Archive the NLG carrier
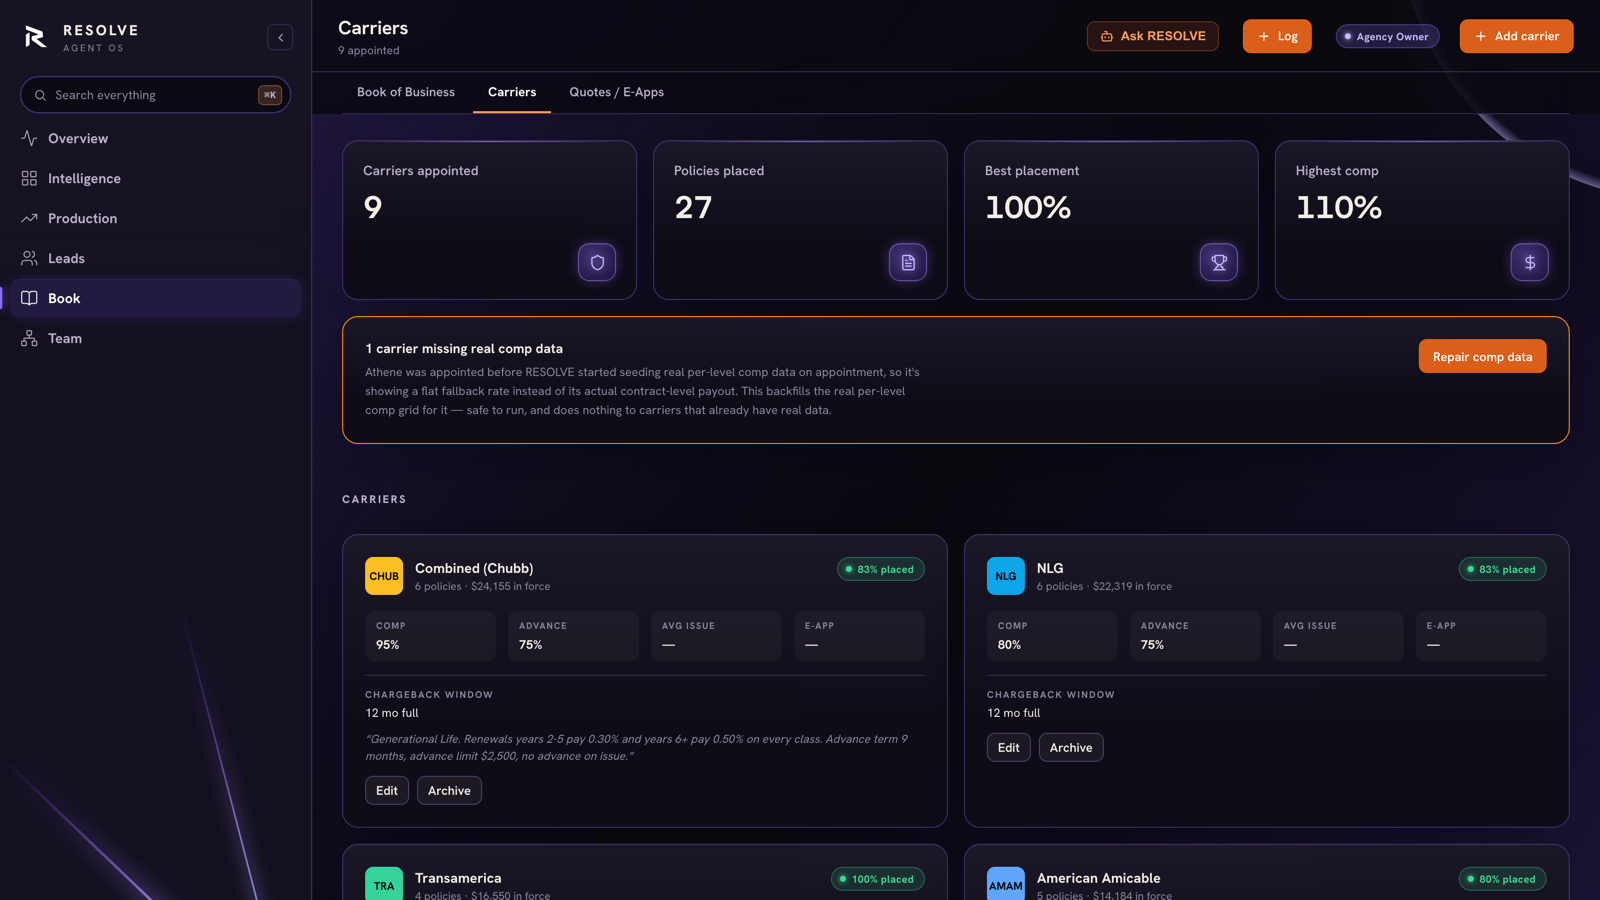1600x900 pixels. point(1071,747)
